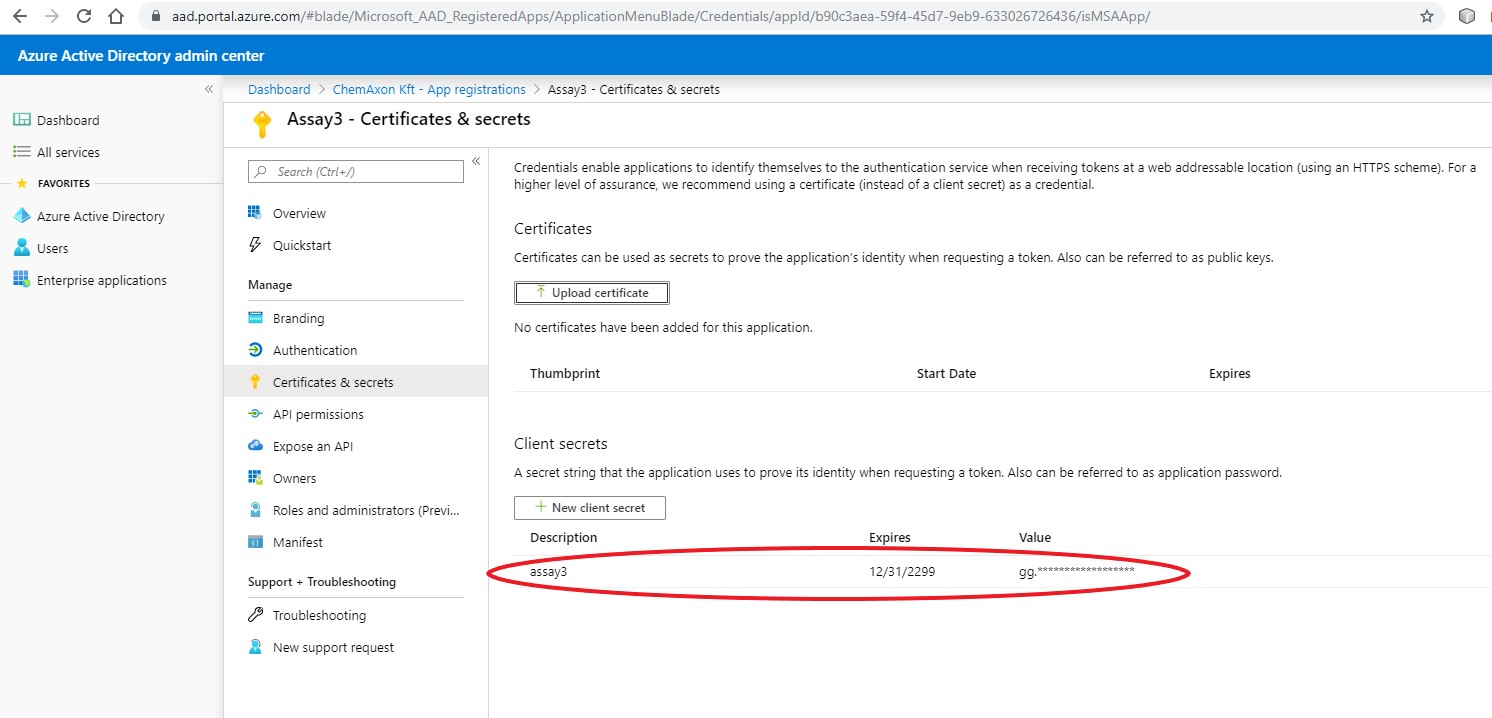Viewport: 1492px width, 718px height.
Task: Click the Dashboard breadcrumb link
Action: [279, 89]
